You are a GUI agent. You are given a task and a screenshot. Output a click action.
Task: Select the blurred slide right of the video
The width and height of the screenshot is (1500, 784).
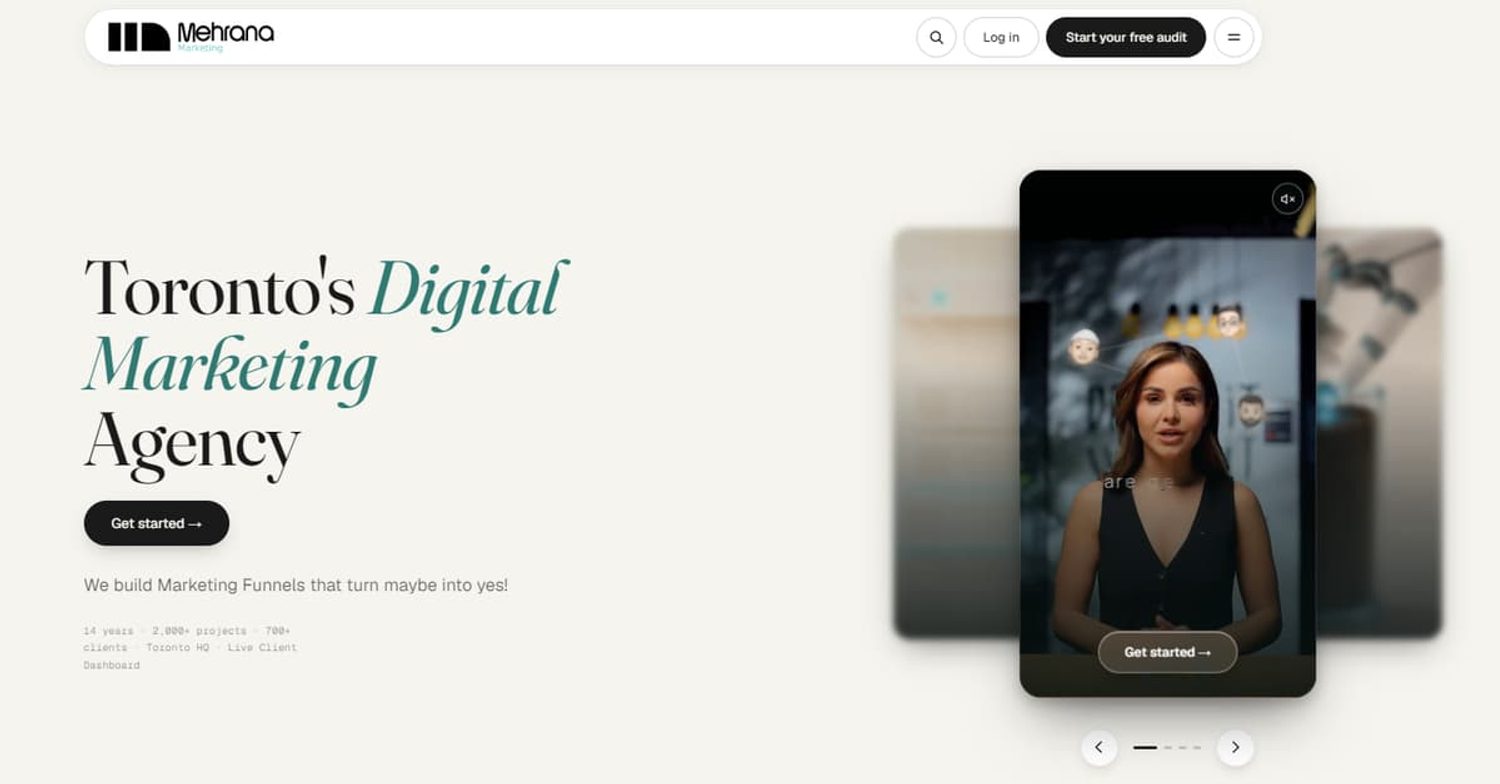1379,433
